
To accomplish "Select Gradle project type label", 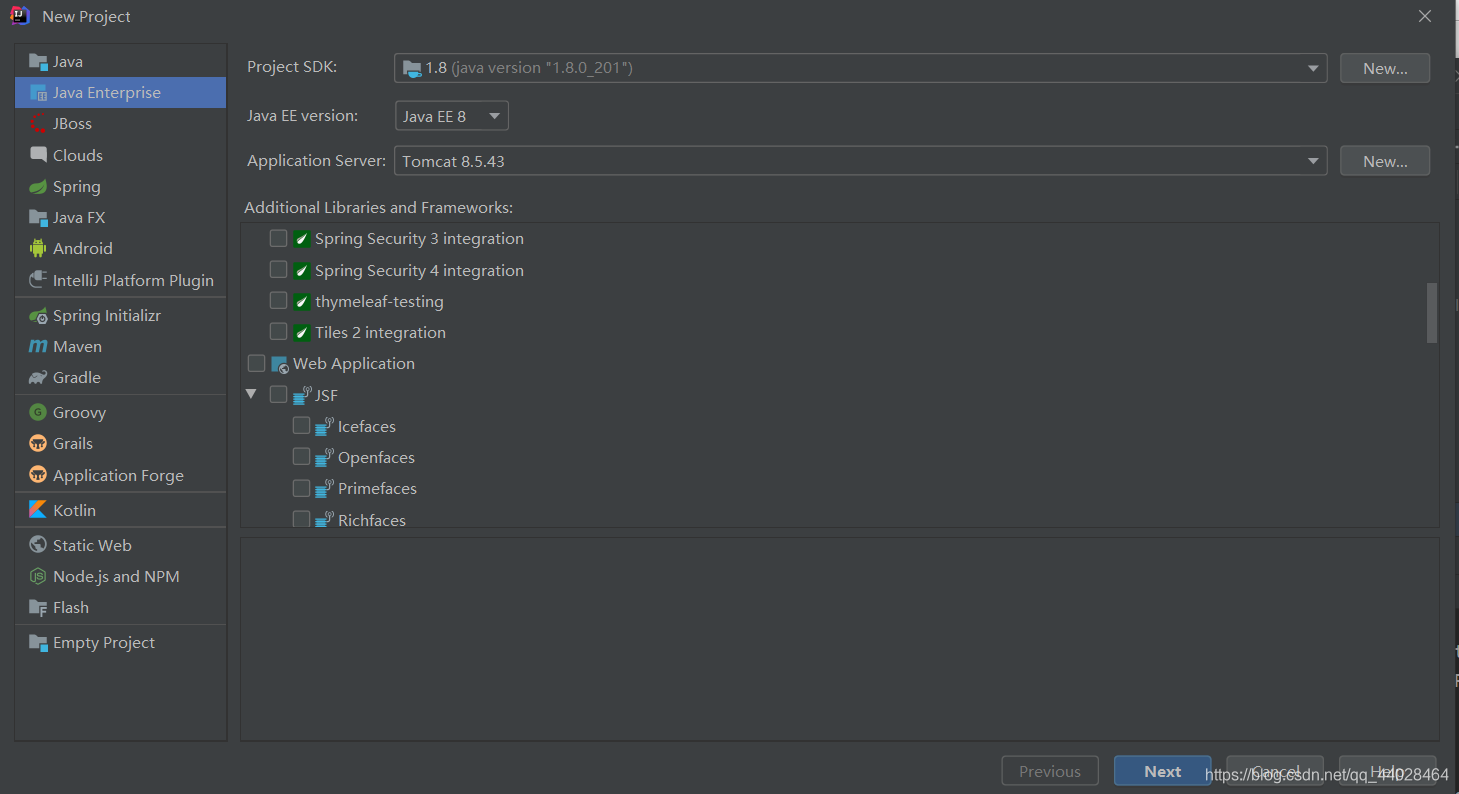I will point(77,378).
